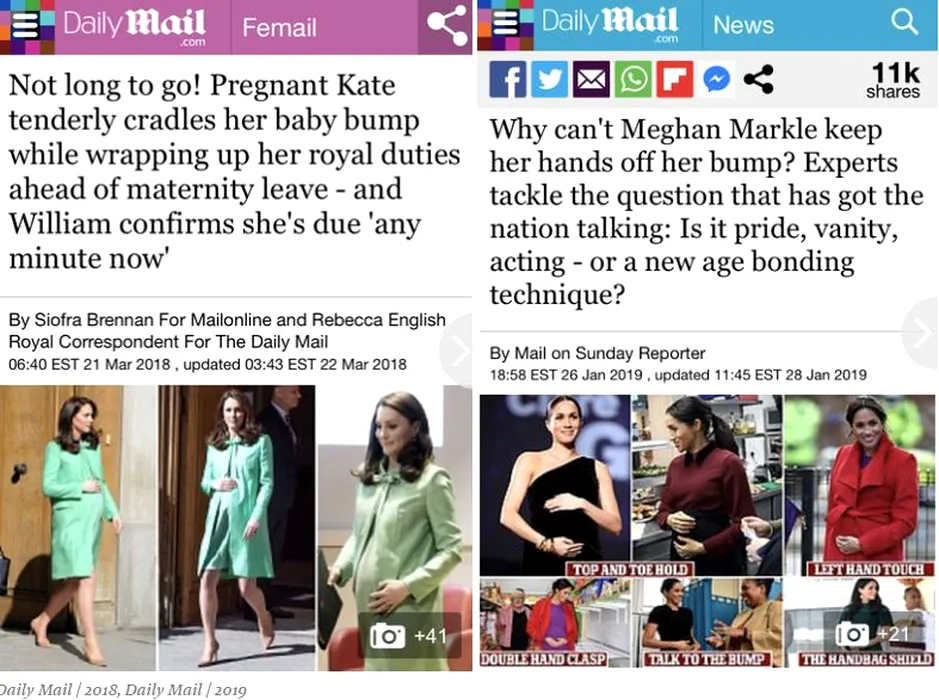This screenshot has width=939, height=700.
Task: Open hamburger menu on News page
Action: point(506,24)
